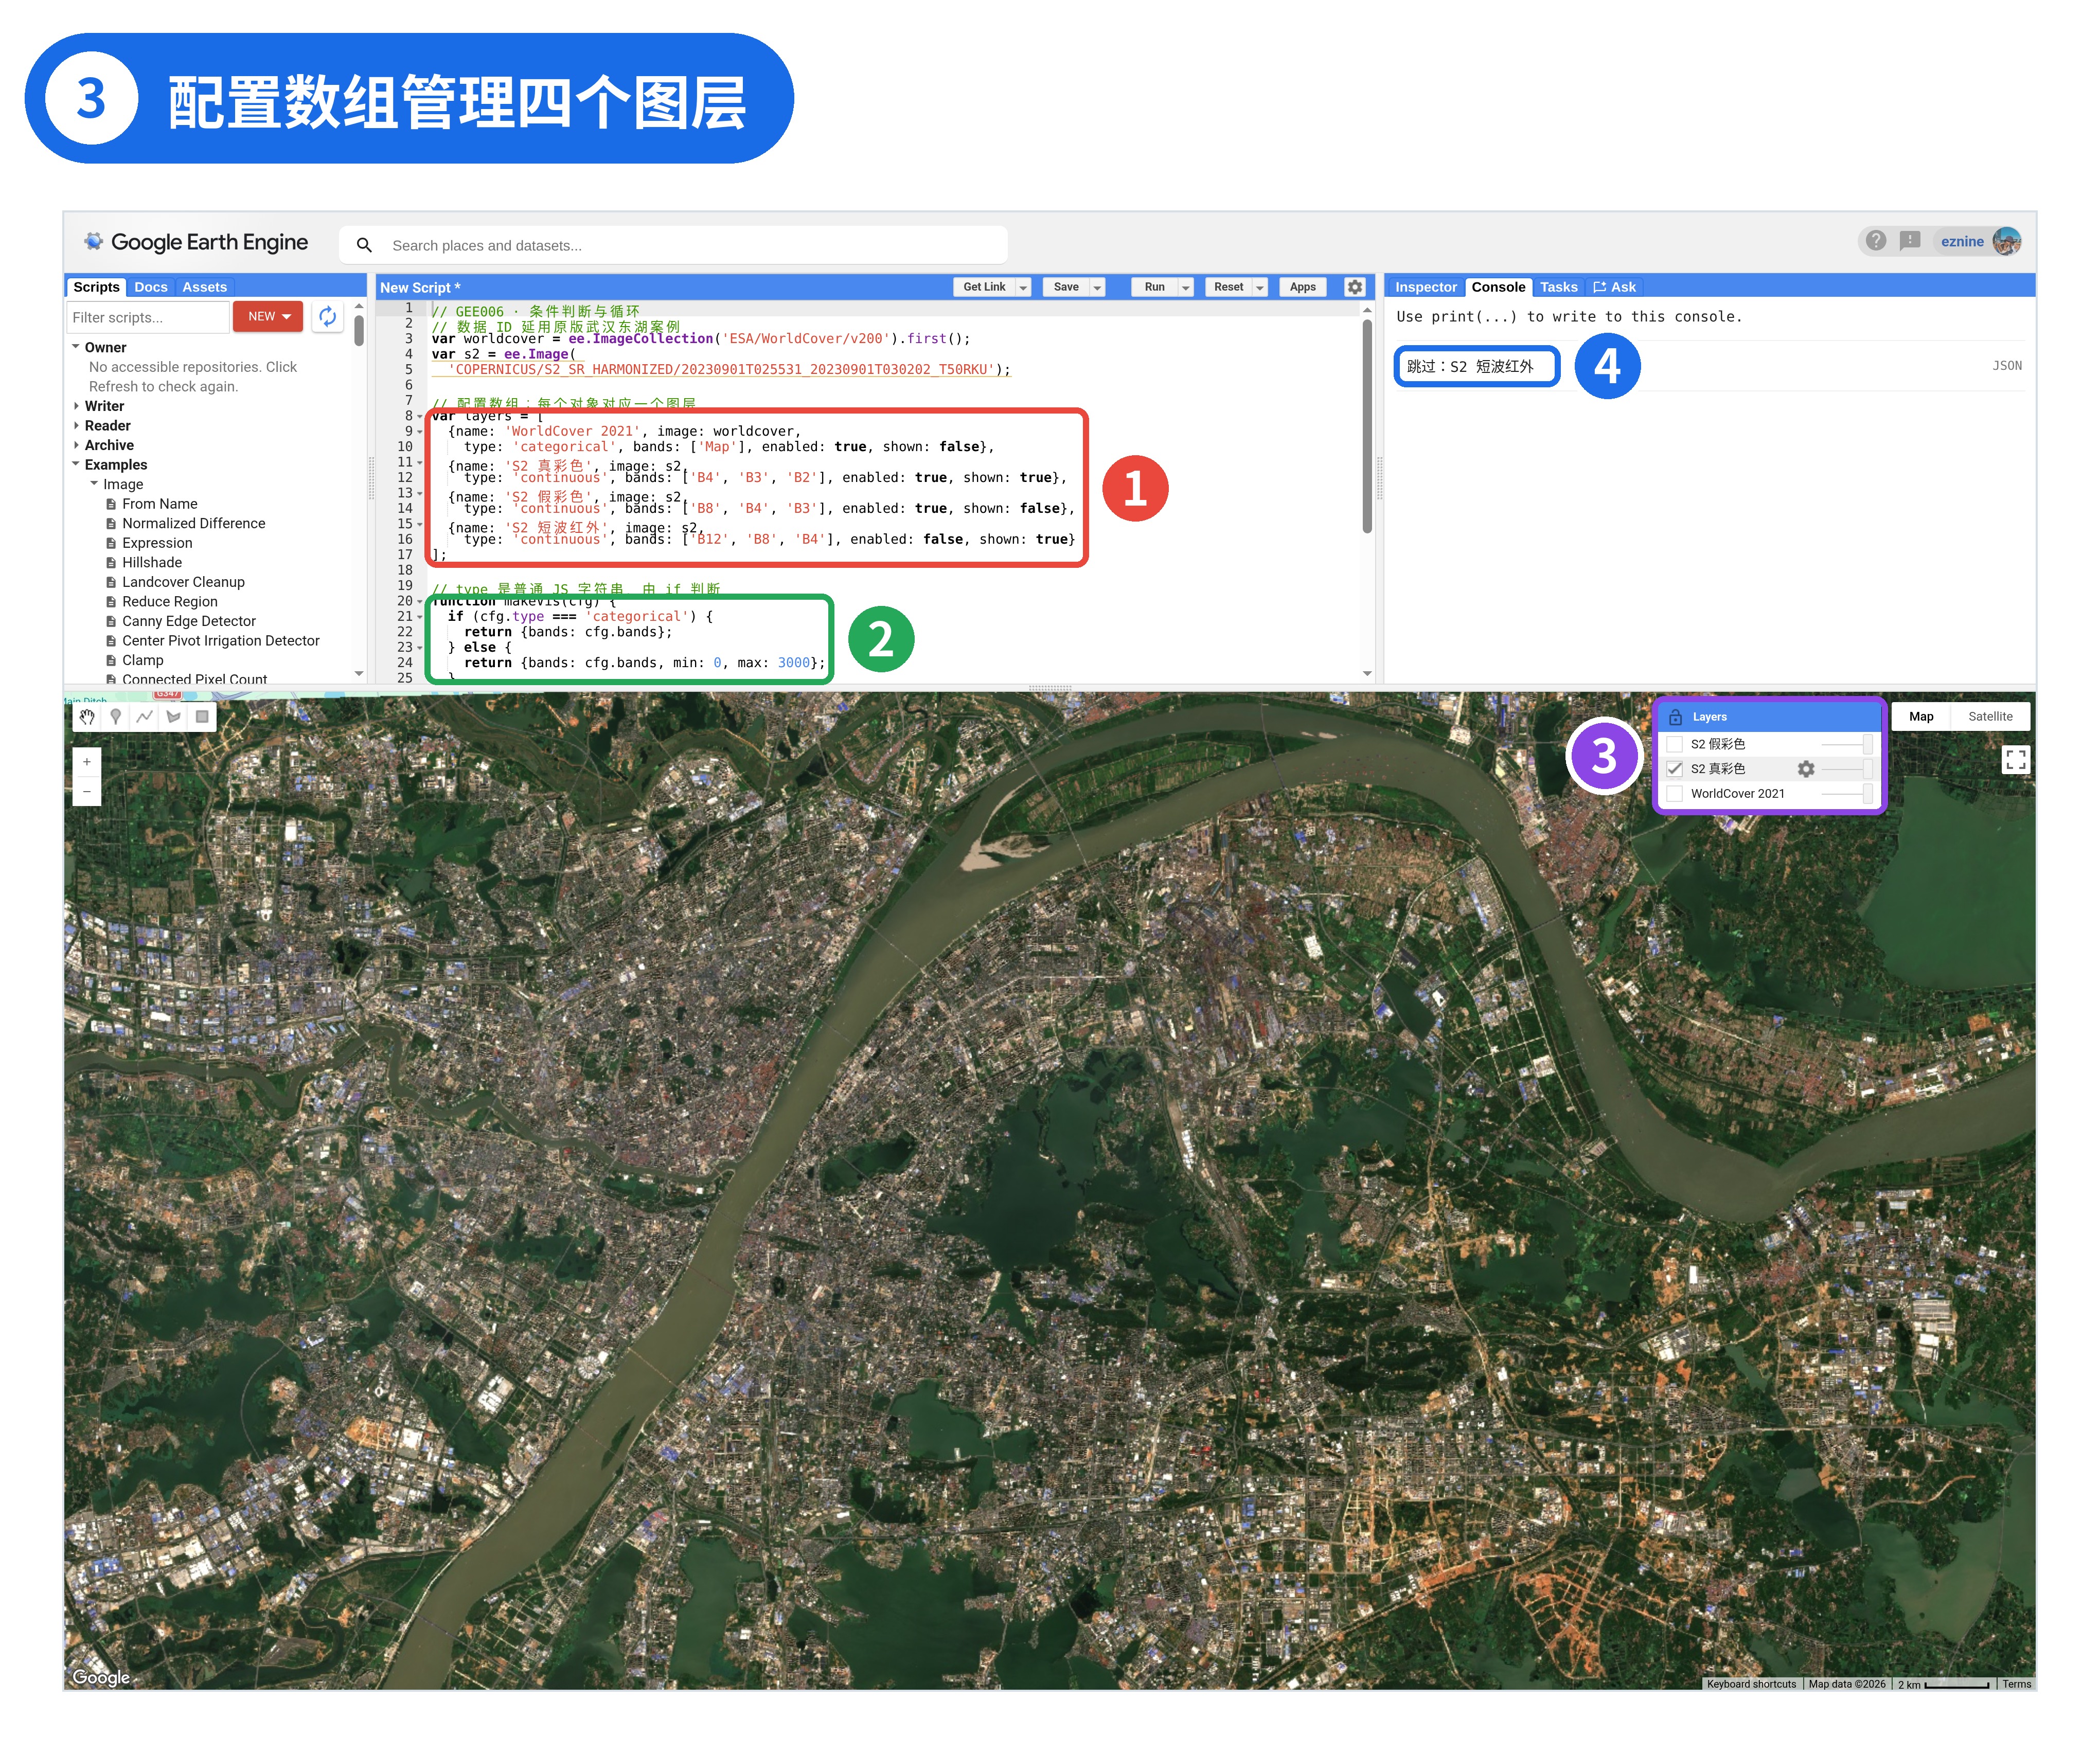
Task: Focus the Filter scripts input
Action: [148, 317]
